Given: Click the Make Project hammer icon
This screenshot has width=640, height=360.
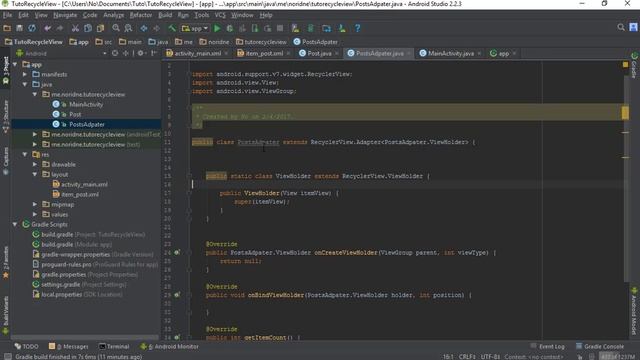Looking at the screenshot, I should pos(172,28).
